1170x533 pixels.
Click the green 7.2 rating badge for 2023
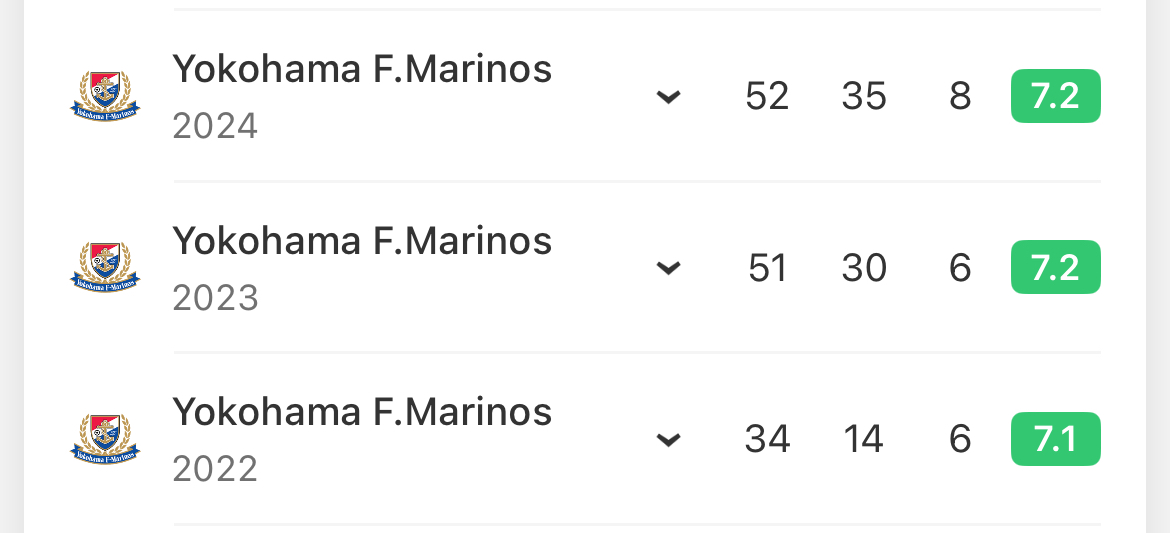1055,267
